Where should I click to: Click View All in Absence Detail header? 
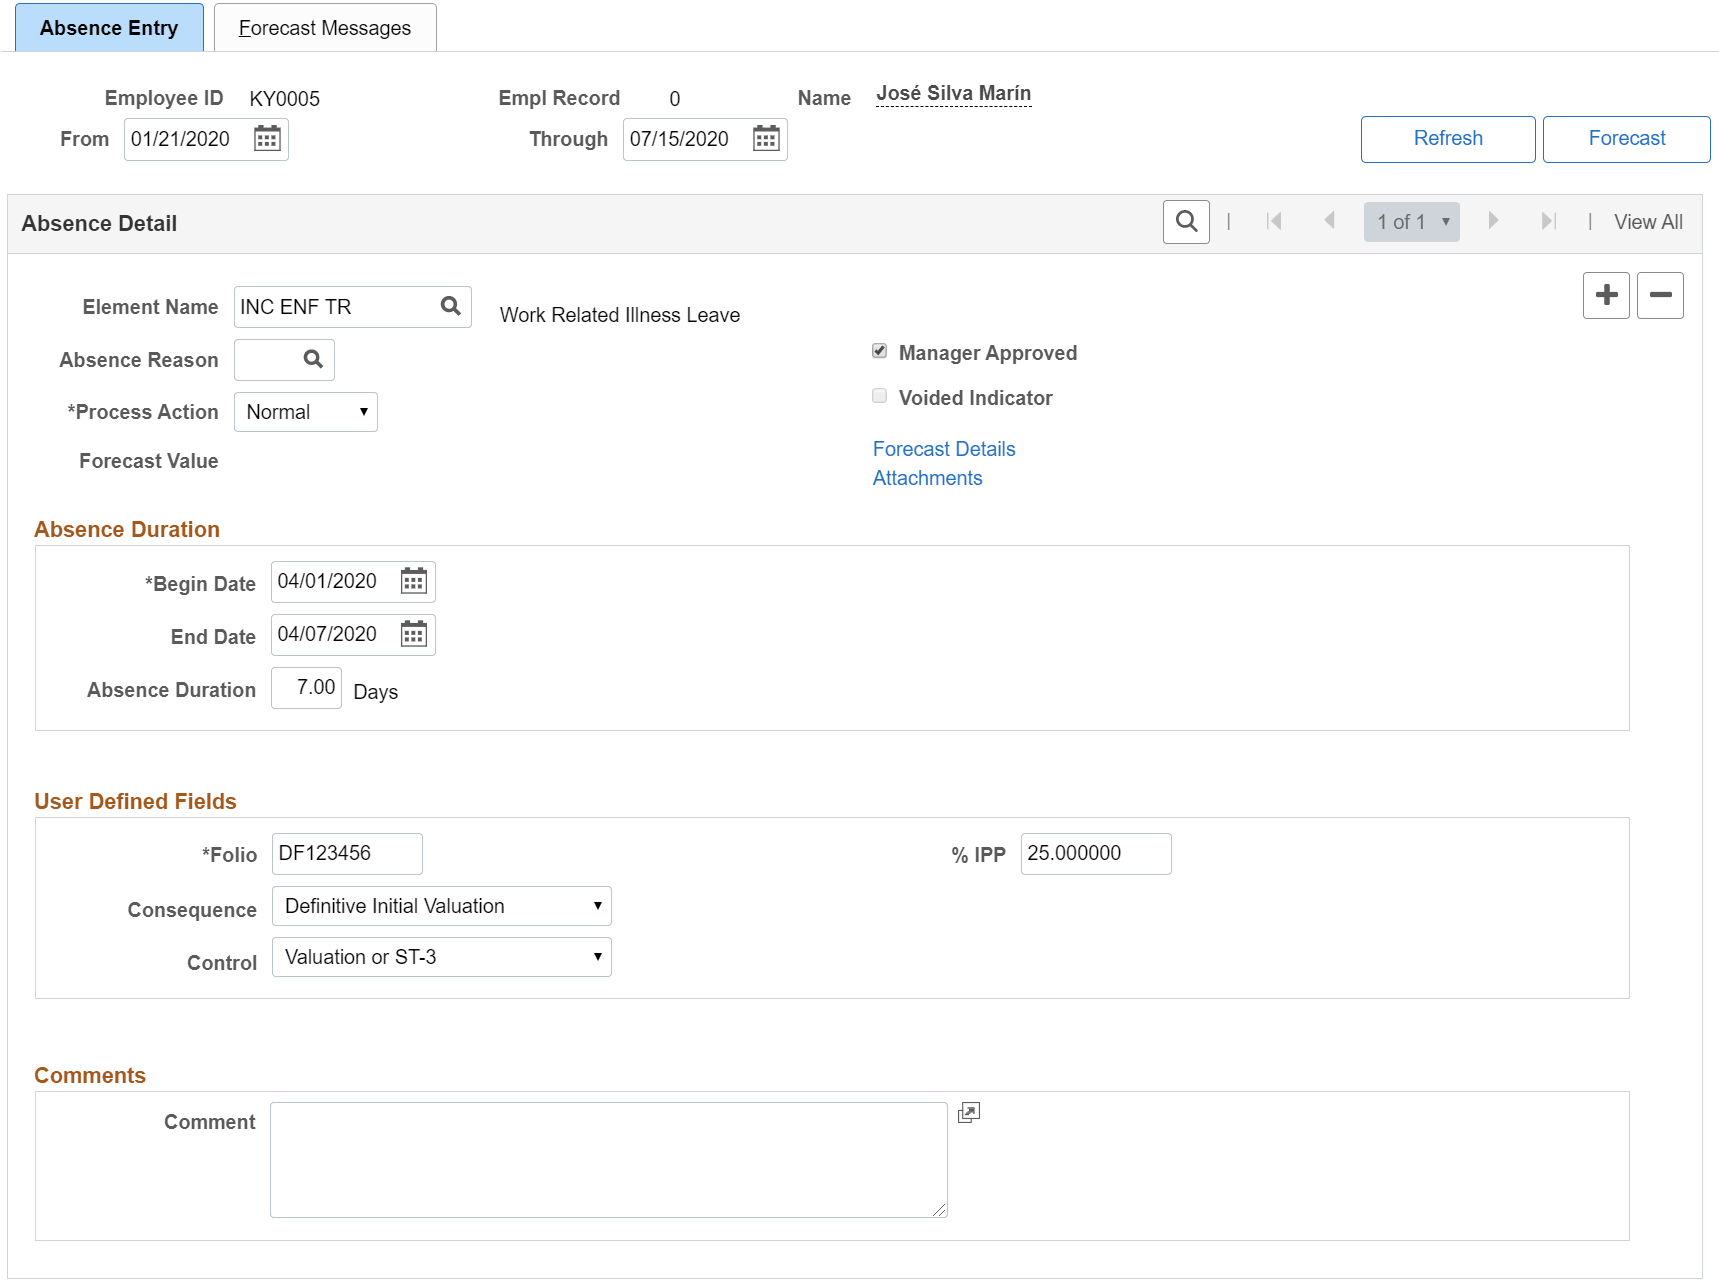pyautogui.click(x=1648, y=222)
